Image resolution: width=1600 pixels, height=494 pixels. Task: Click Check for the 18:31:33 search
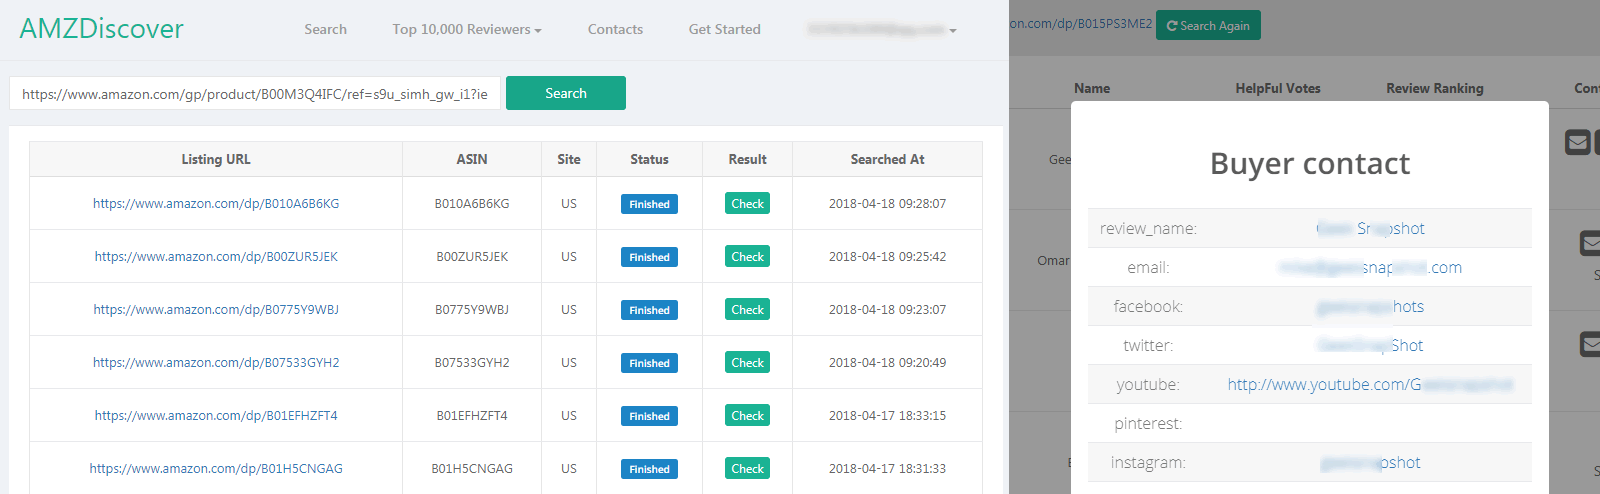747,468
